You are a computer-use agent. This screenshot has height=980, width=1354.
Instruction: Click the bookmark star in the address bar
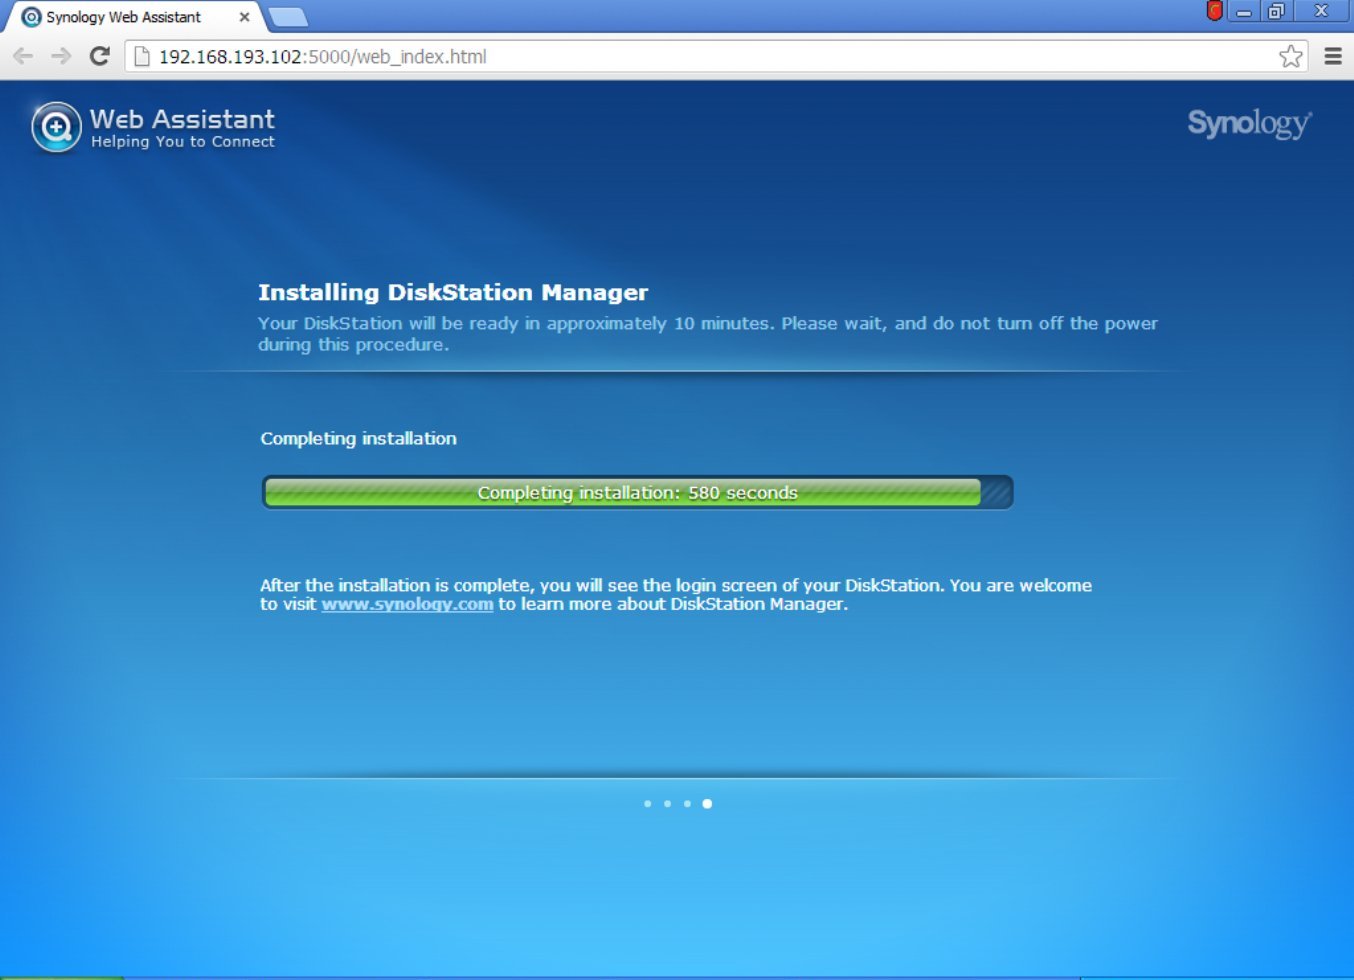(x=1290, y=56)
